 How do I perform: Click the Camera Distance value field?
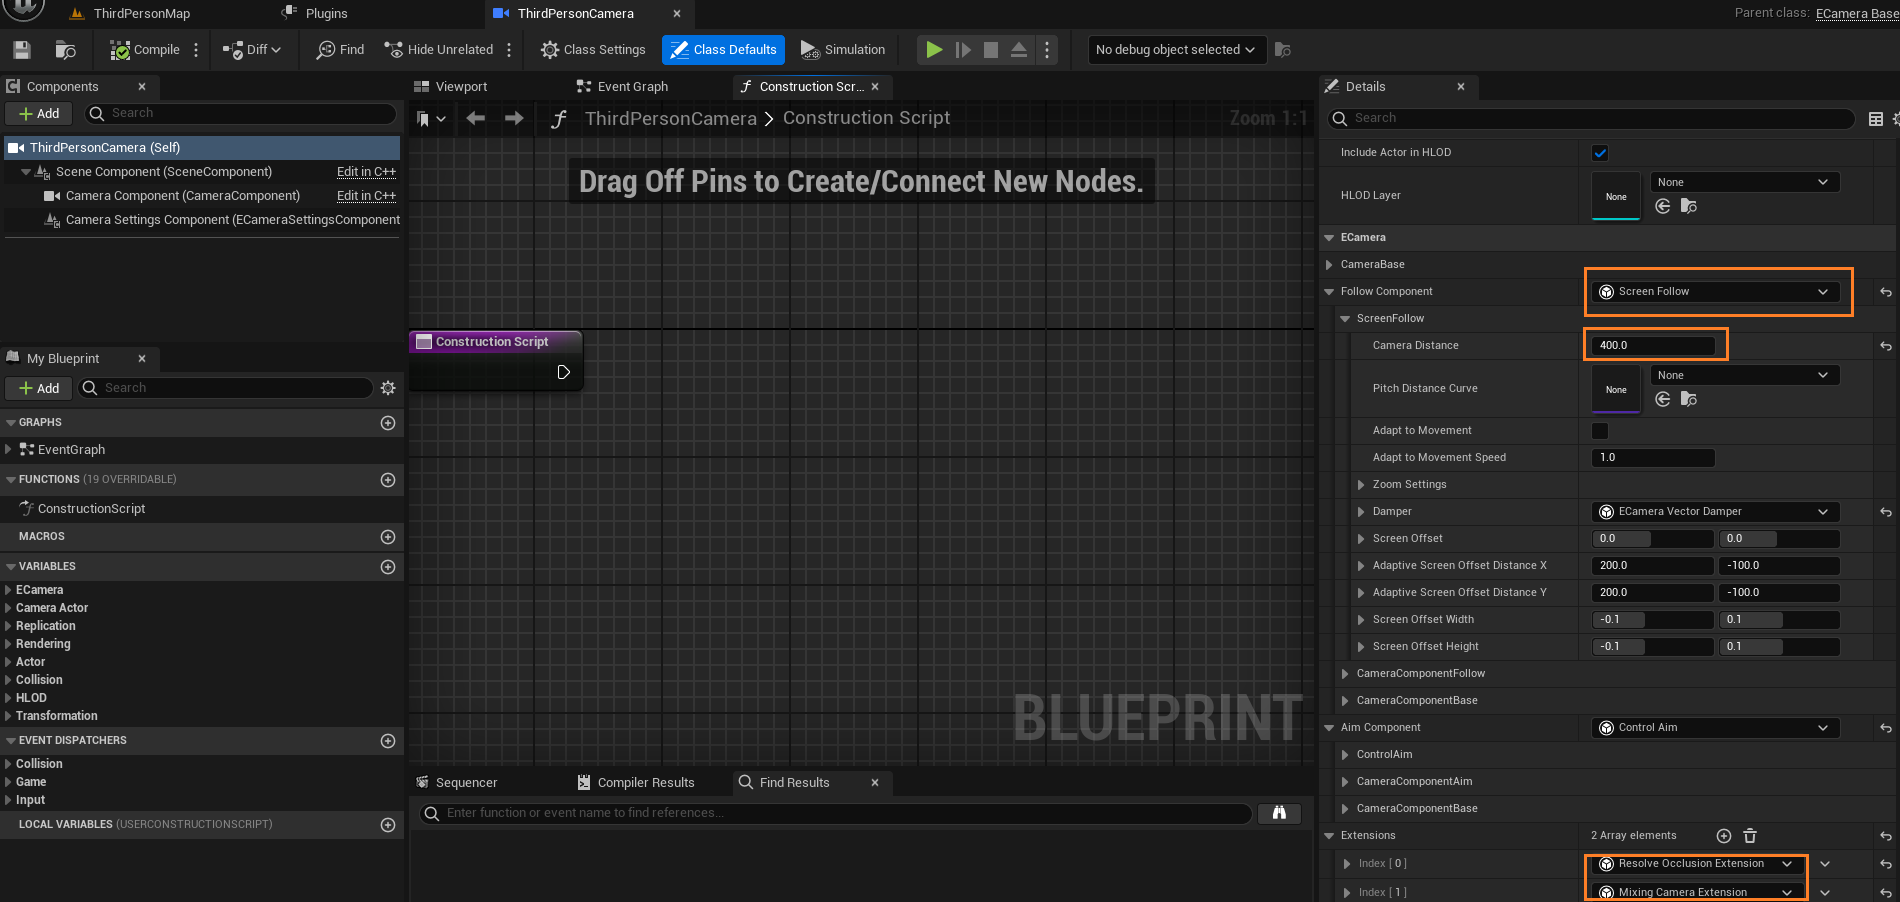coord(1652,346)
